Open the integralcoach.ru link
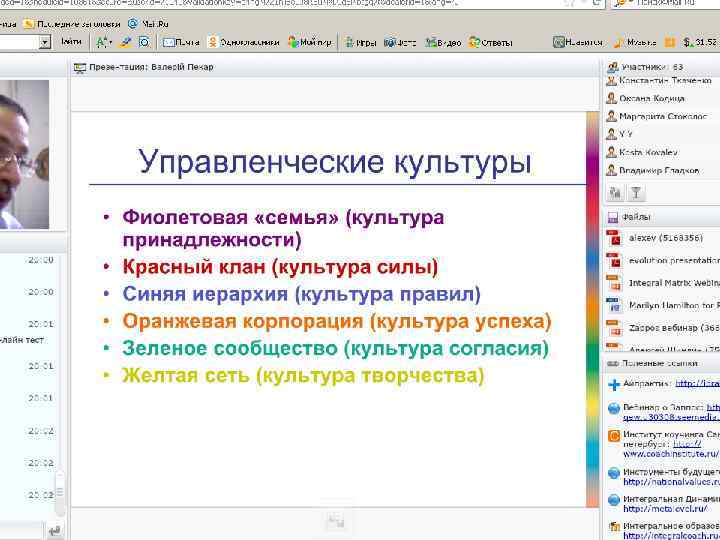This screenshot has height=540, width=720. [x=671, y=535]
